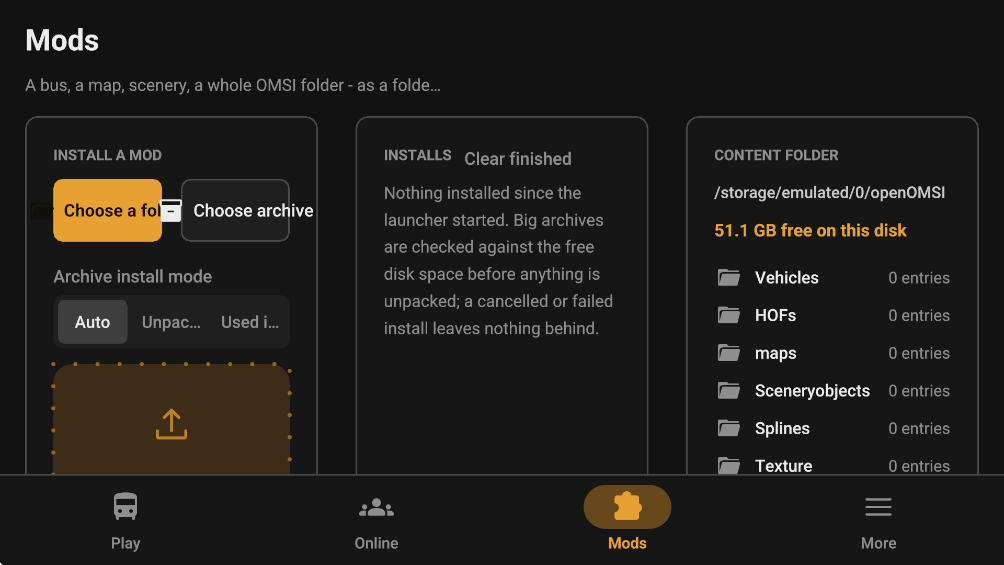Click the Sceneryobjects folder icon
Image resolution: width=1004 pixels, height=565 pixels.
[x=729, y=391]
